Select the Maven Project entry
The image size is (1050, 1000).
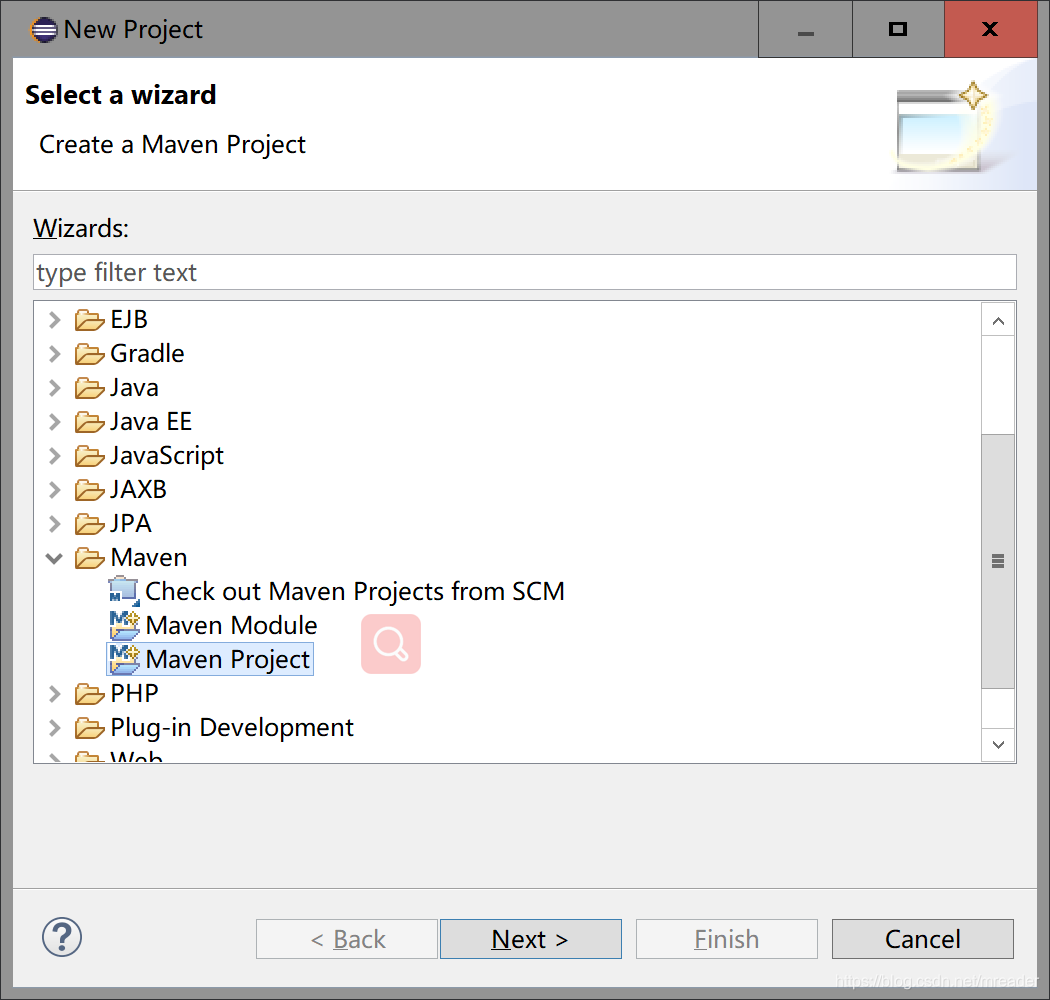click(228, 660)
